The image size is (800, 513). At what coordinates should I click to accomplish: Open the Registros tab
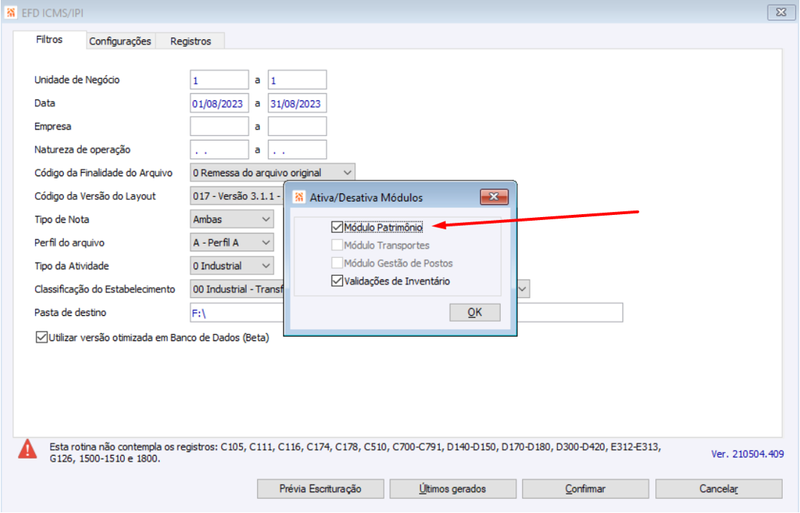[x=190, y=41]
